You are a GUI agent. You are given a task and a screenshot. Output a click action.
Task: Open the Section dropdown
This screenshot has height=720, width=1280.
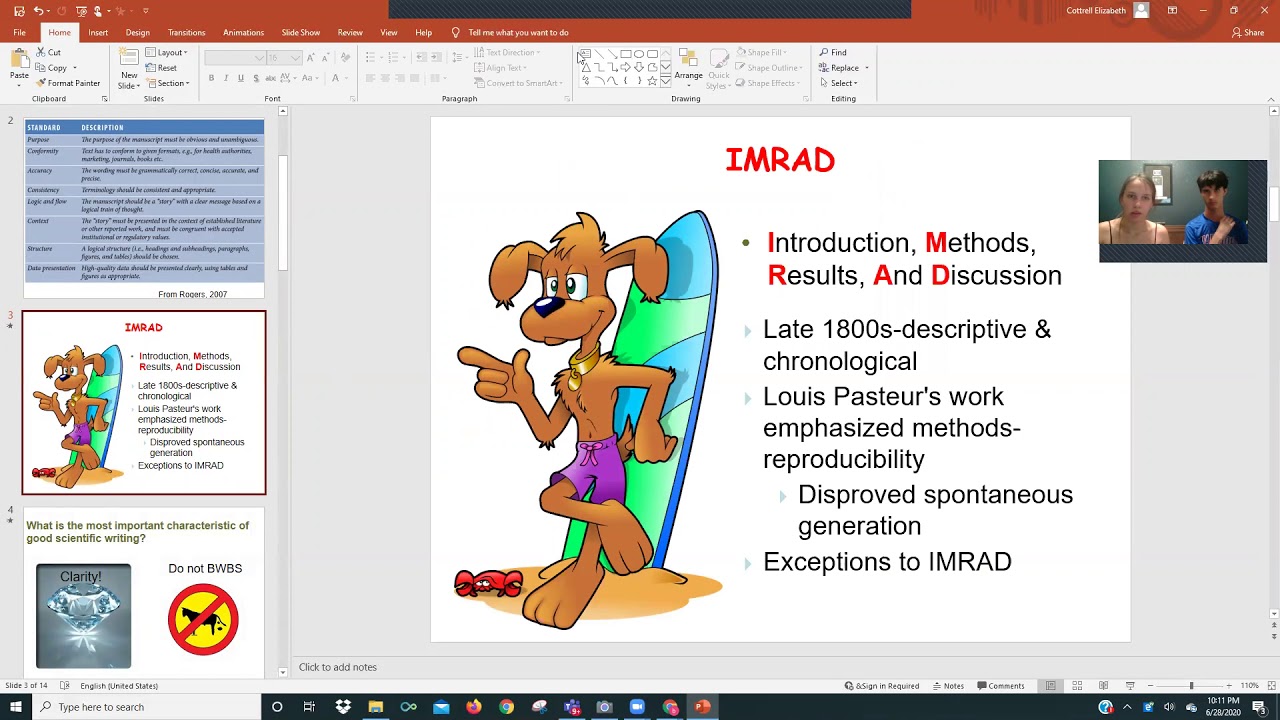coord(167,83)
